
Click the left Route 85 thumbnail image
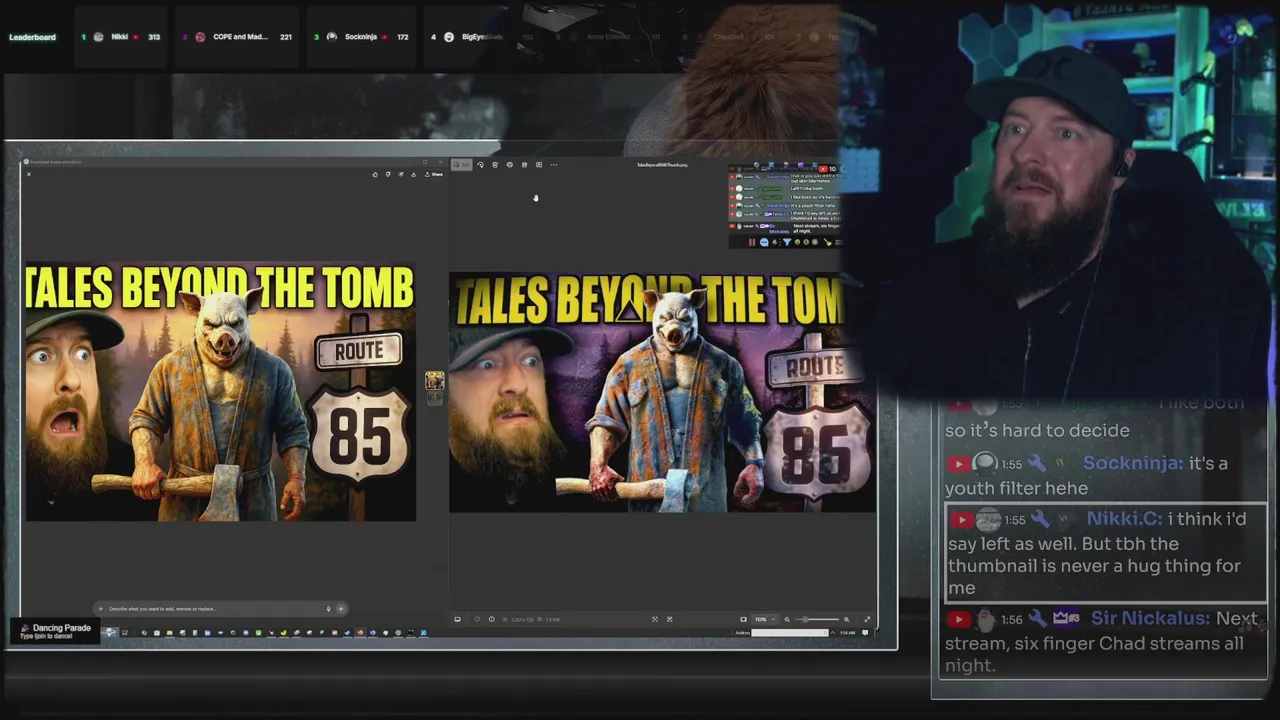220,392
